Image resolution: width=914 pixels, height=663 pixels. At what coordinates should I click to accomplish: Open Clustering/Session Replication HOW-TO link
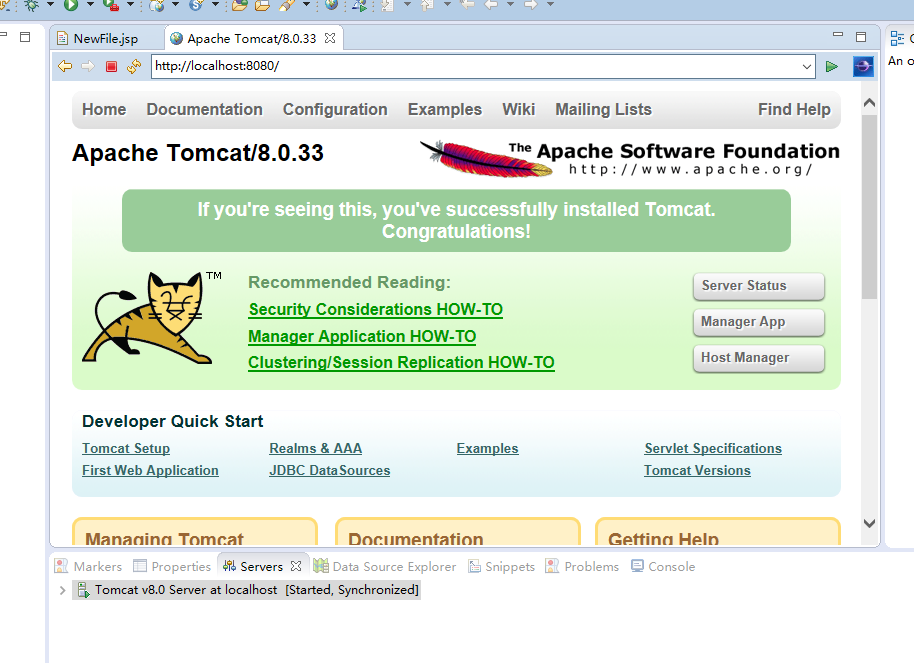[x=401, y=363]
